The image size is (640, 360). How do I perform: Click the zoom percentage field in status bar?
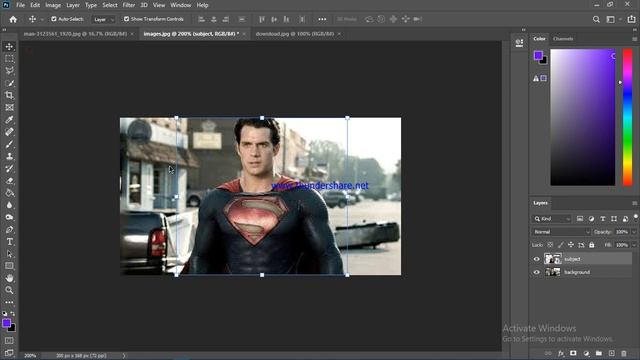(30, 356)
